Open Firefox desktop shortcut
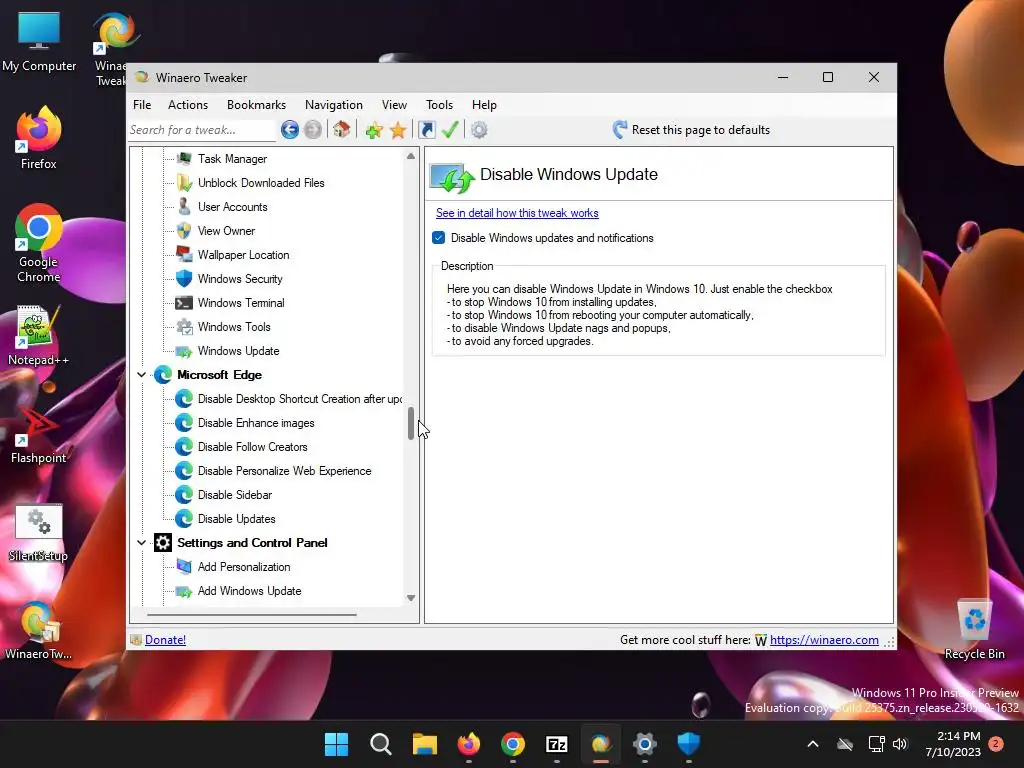 39,138
